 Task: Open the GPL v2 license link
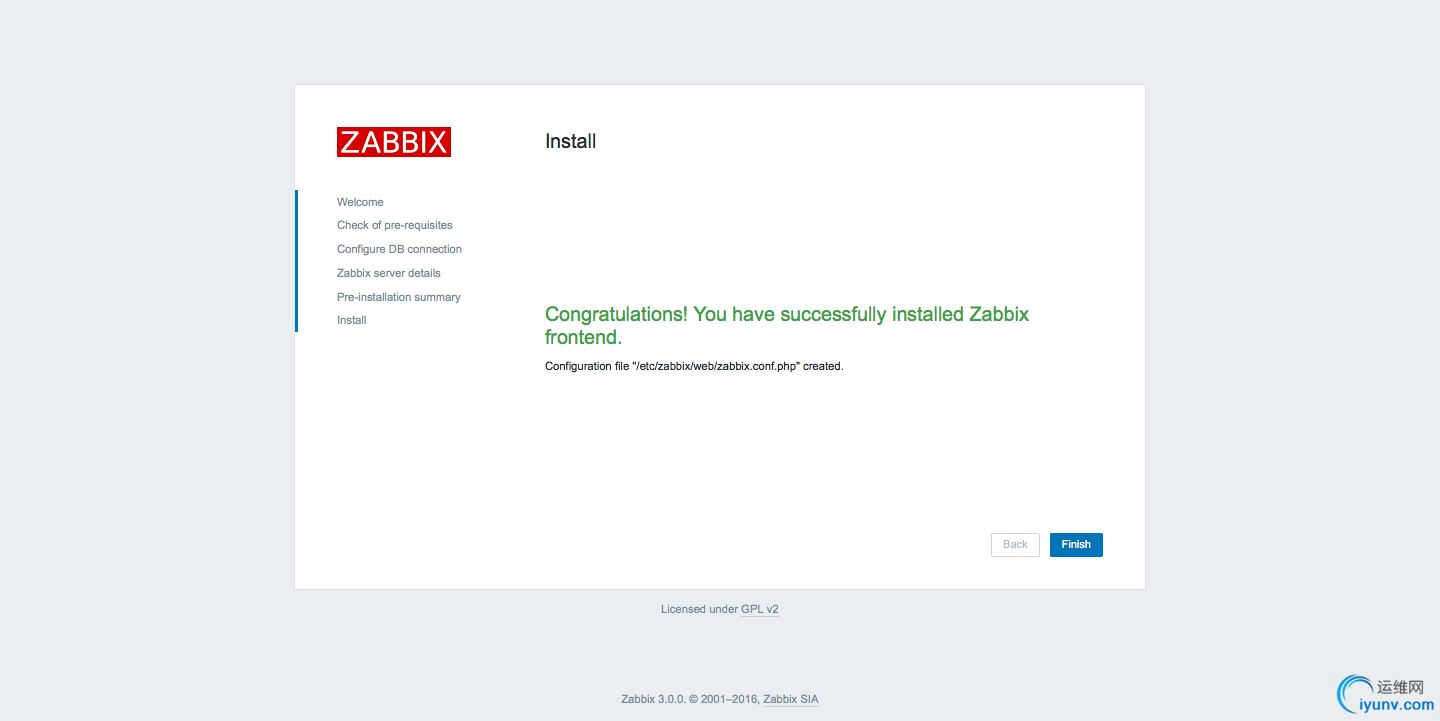[x=760, y=609]
